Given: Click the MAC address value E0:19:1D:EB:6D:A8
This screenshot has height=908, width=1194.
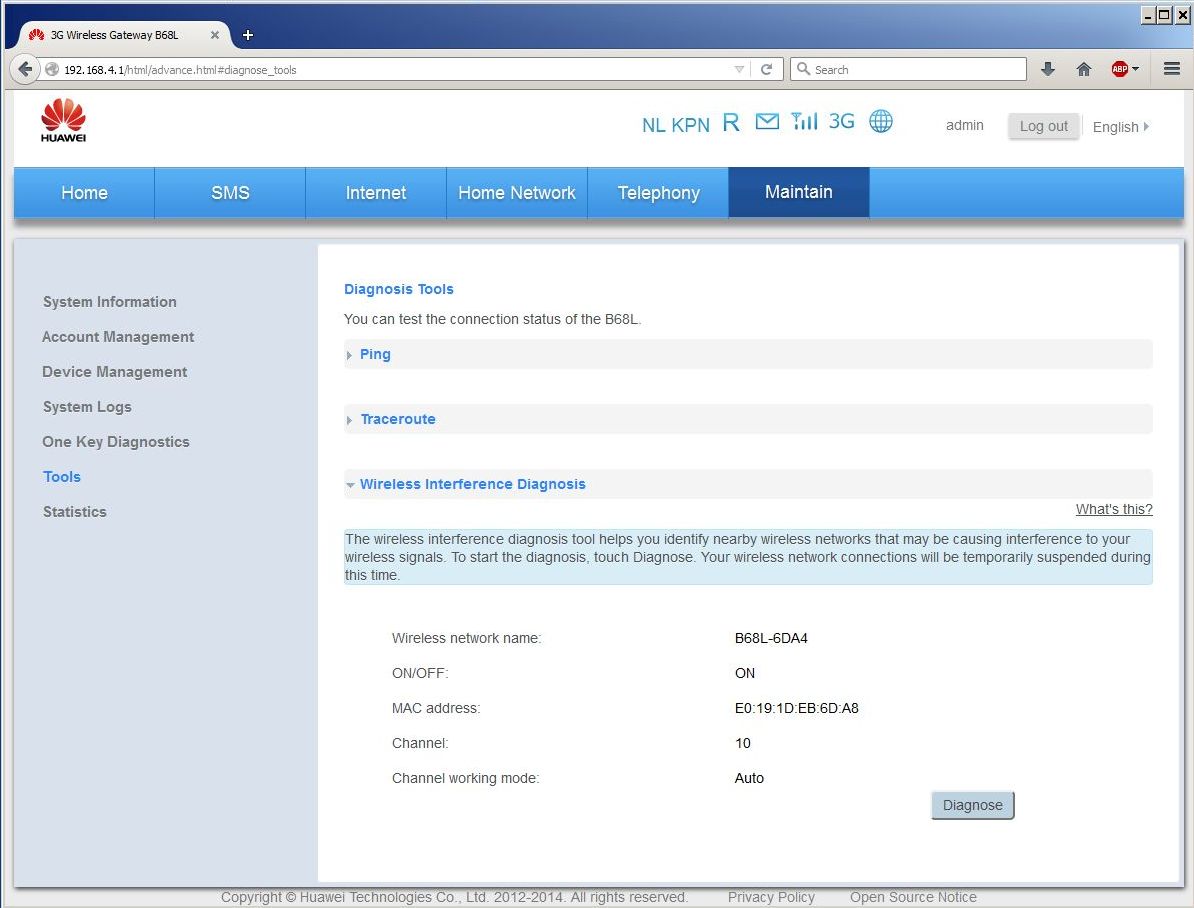Looking at the screenshot, I should click(x=797, y=708).
